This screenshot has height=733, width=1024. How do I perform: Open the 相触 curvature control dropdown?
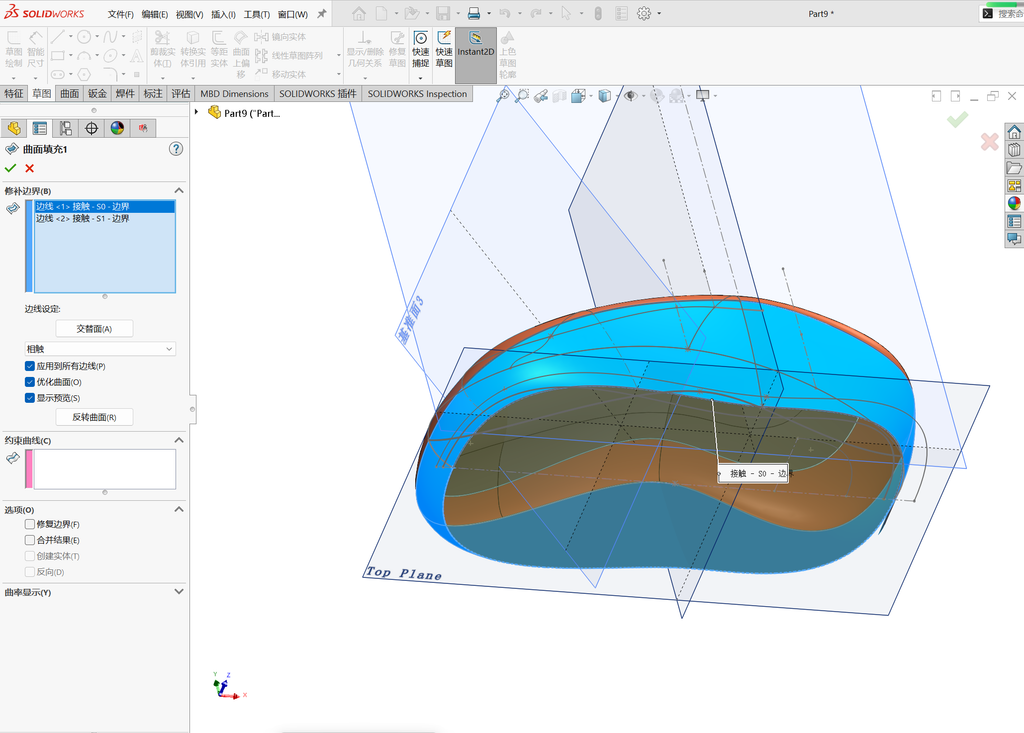(x=100, y=349)
